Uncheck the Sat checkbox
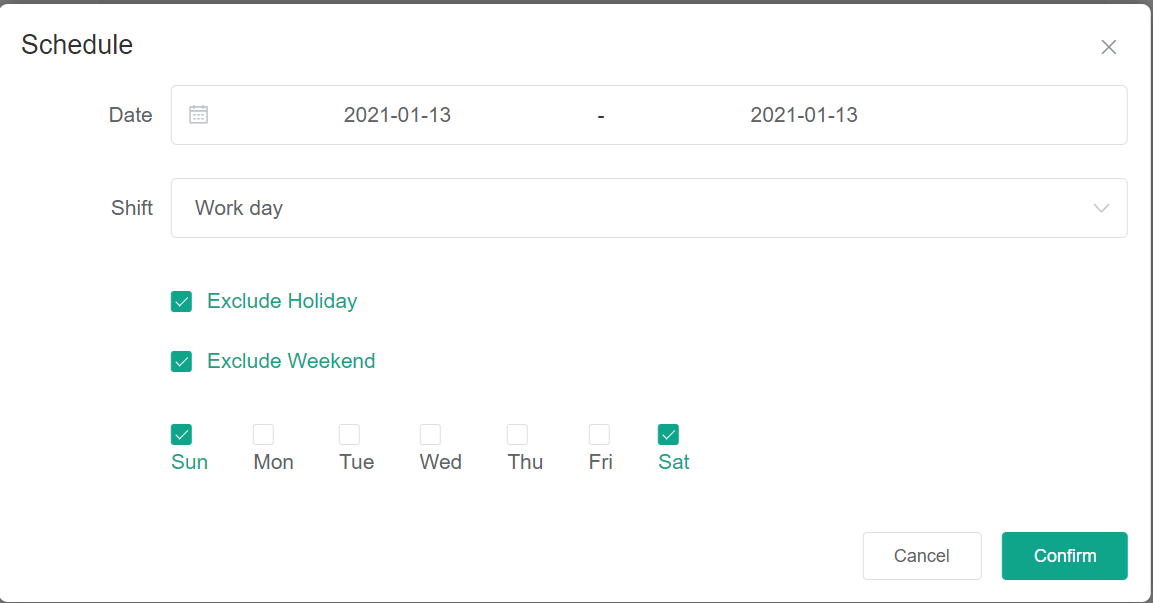Screen dimensions: 1153x603 (668, 434)
